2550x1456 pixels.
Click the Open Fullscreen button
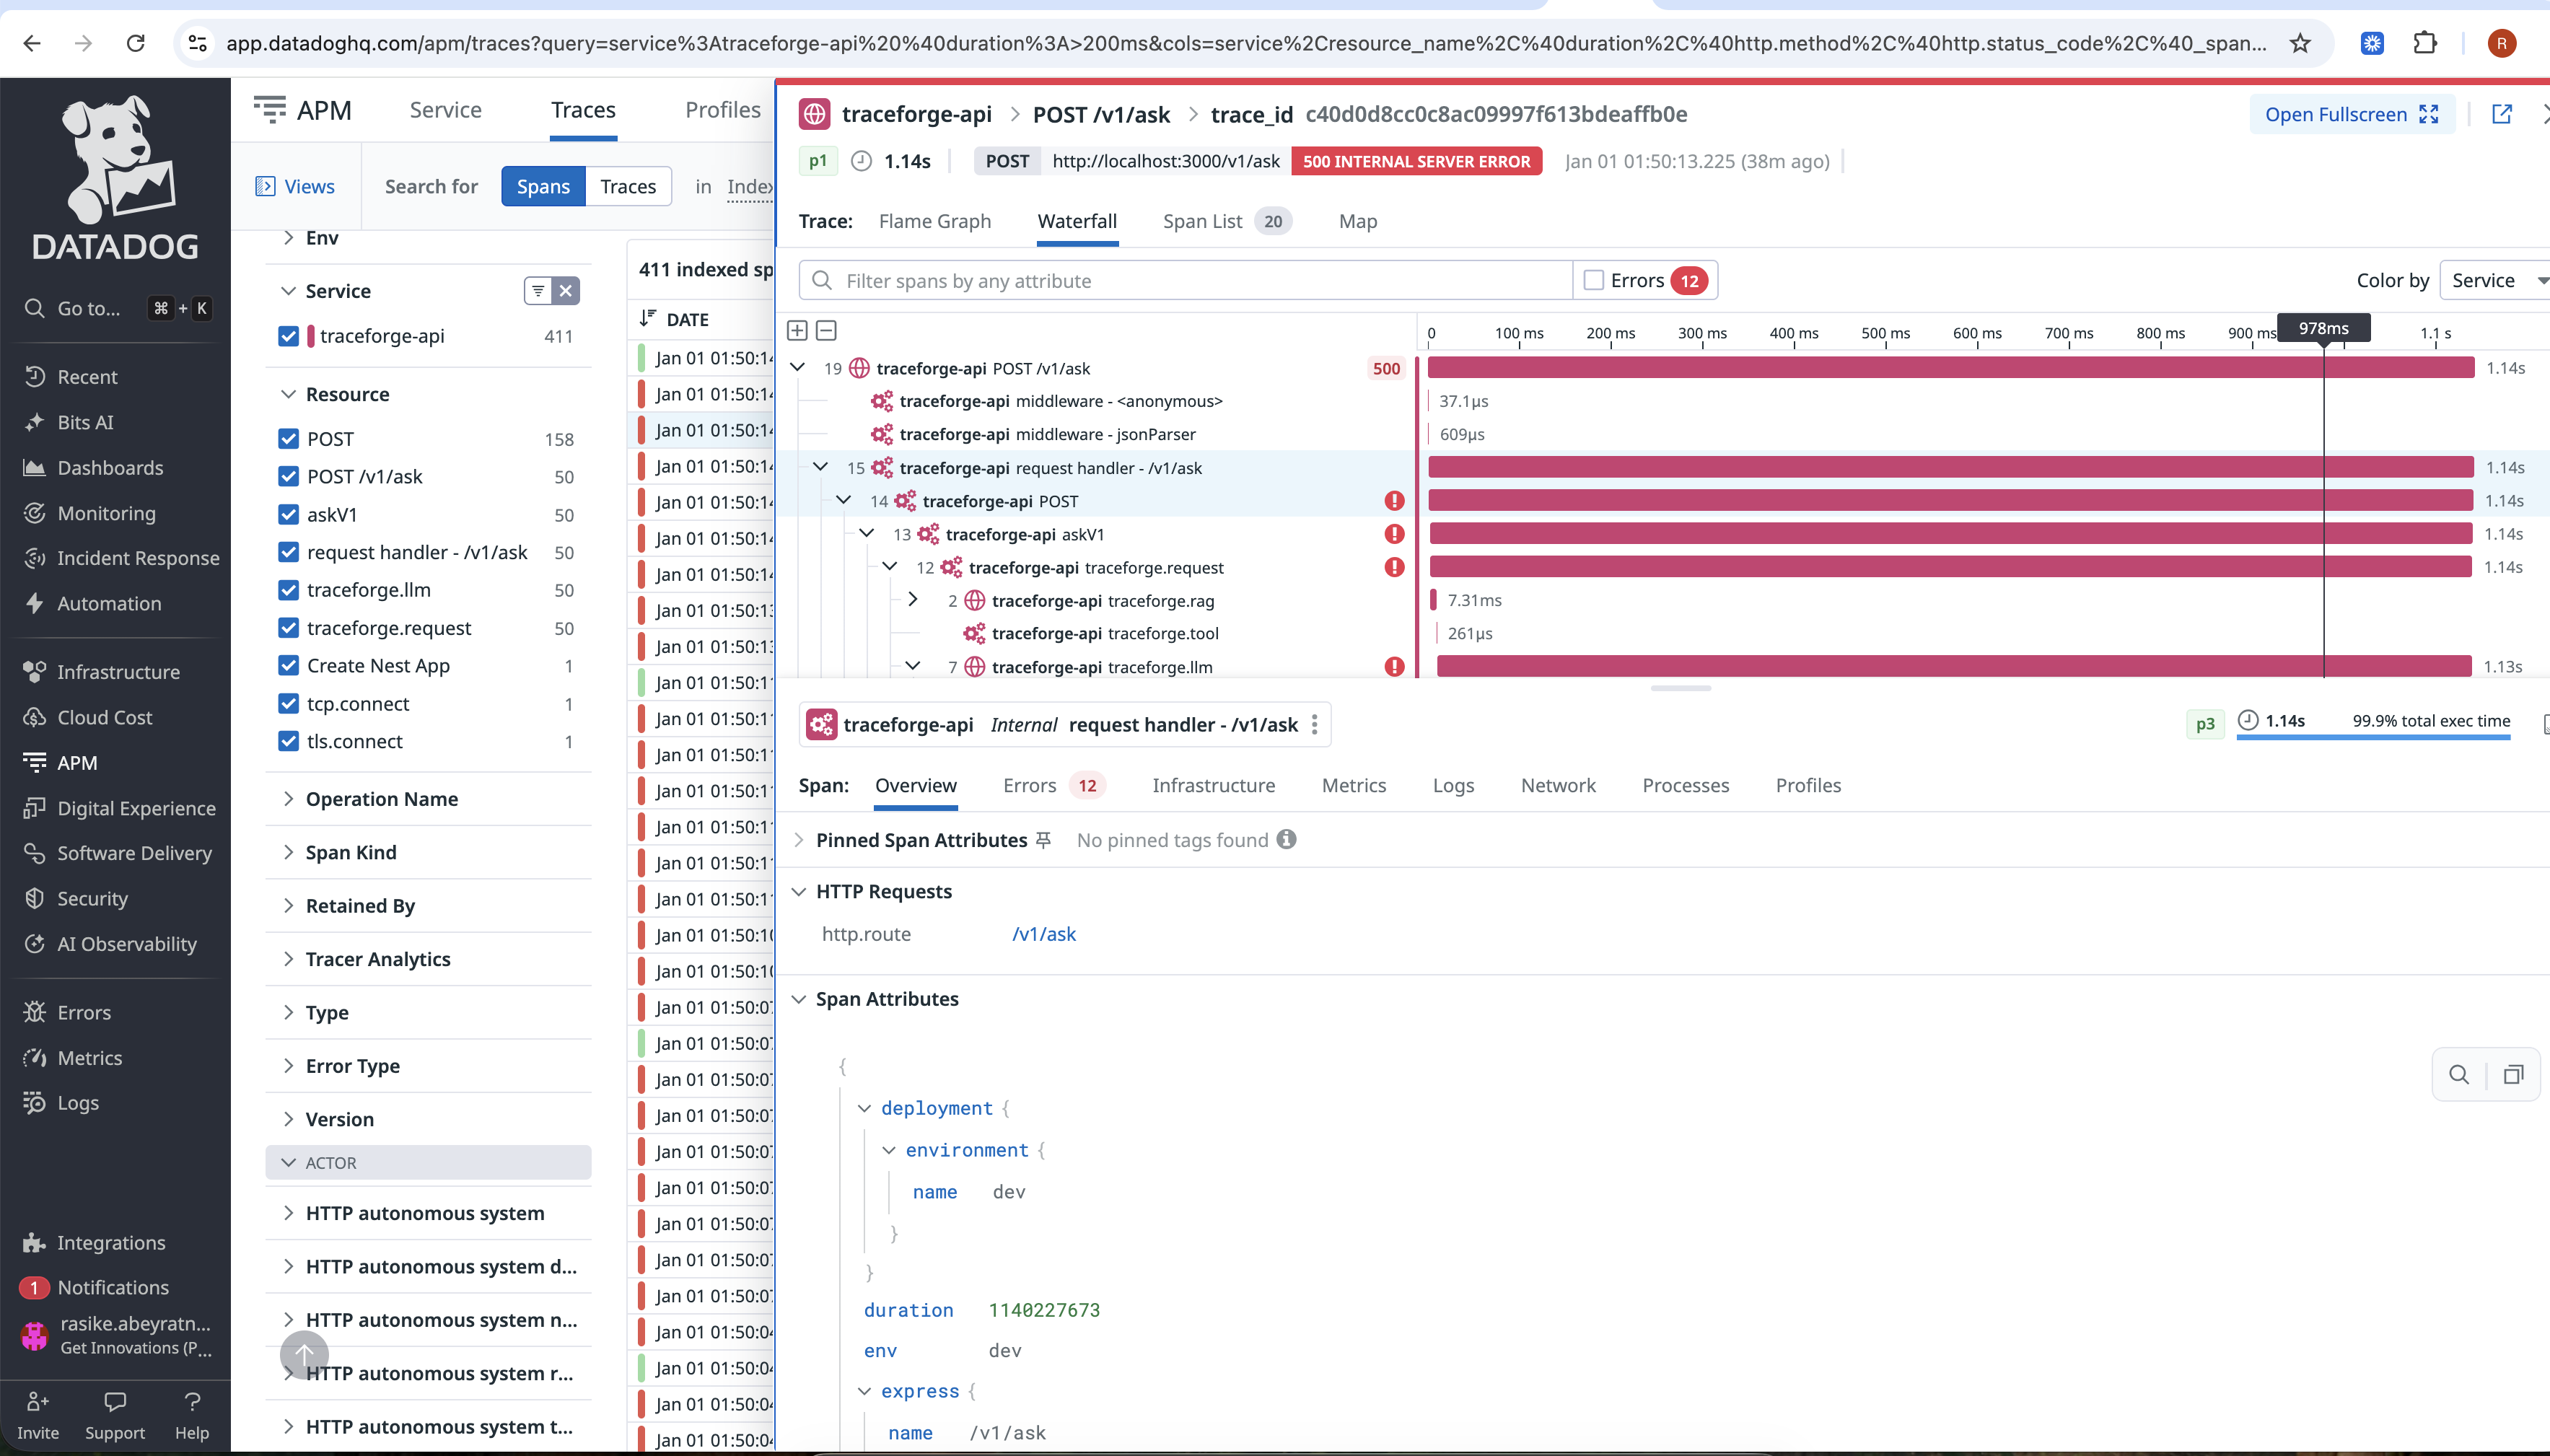tap(2350, 114)
